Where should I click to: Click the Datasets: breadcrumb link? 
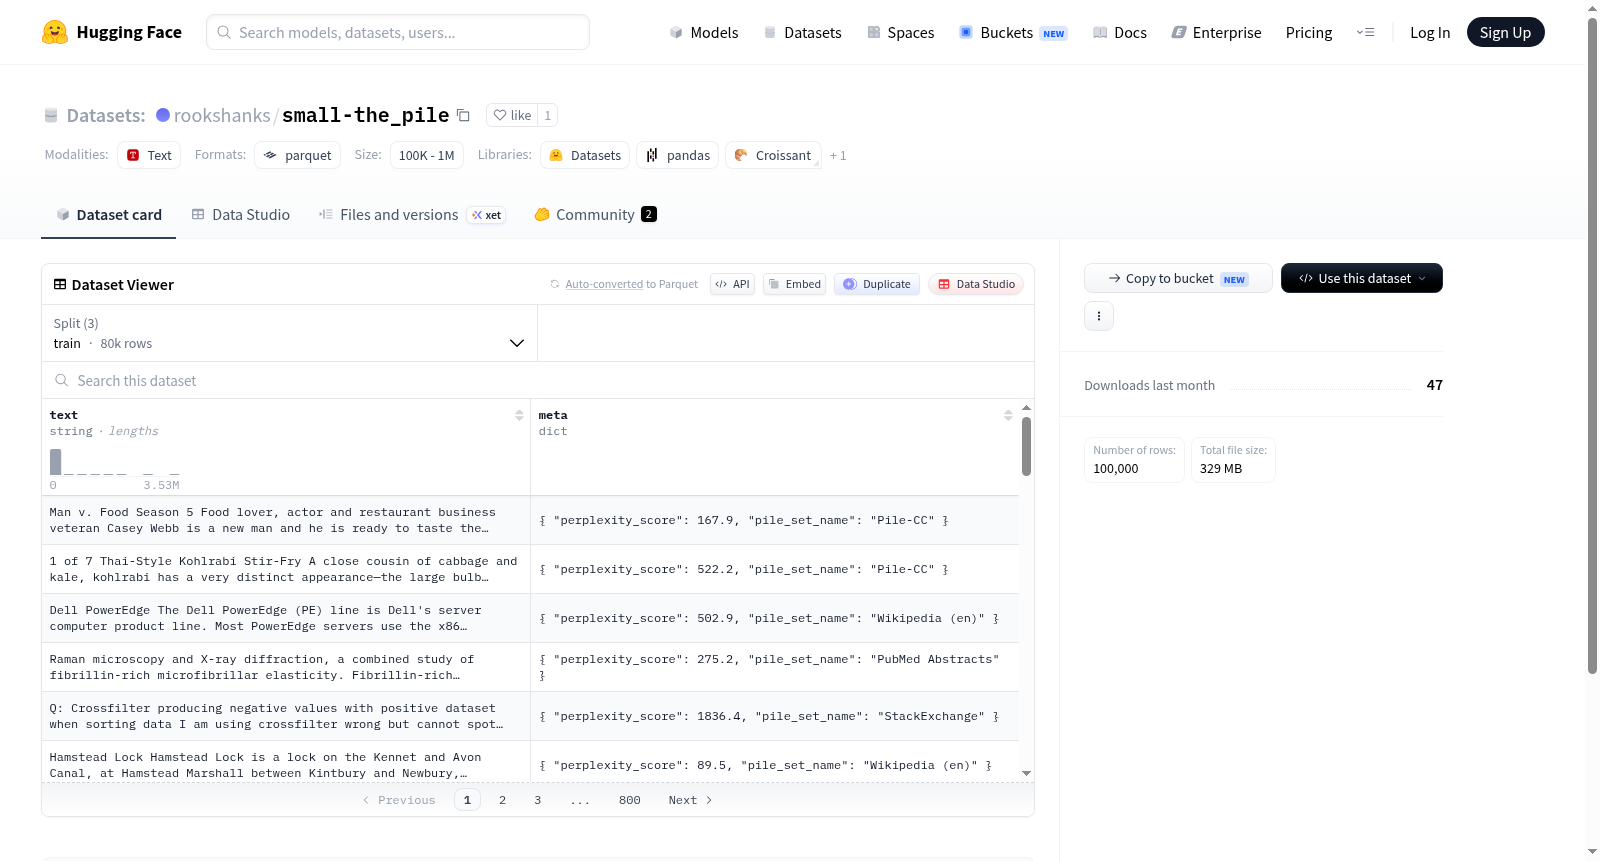(x=106, y=115)
